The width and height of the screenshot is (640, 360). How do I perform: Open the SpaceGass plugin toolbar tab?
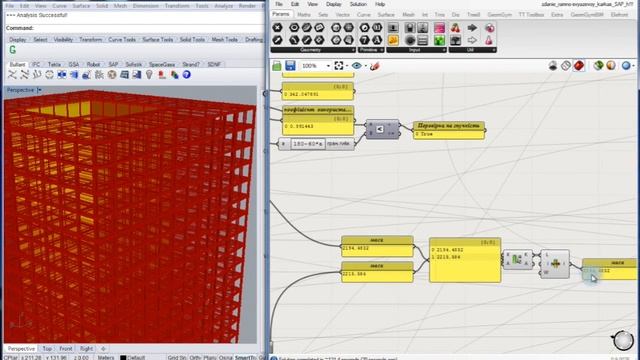(x=162, y=64)
